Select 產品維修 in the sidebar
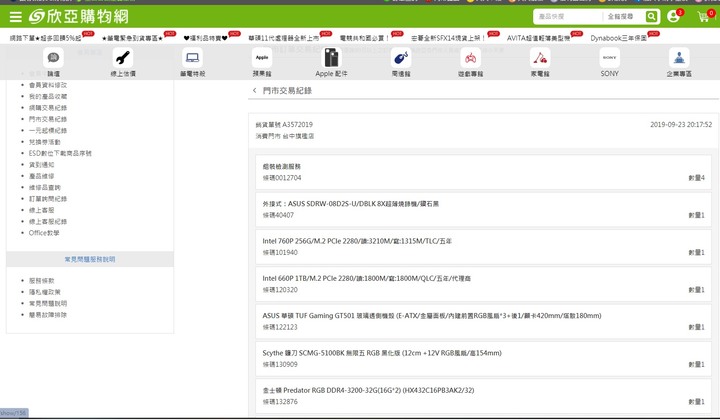The image size is (720, 420). 41,176
